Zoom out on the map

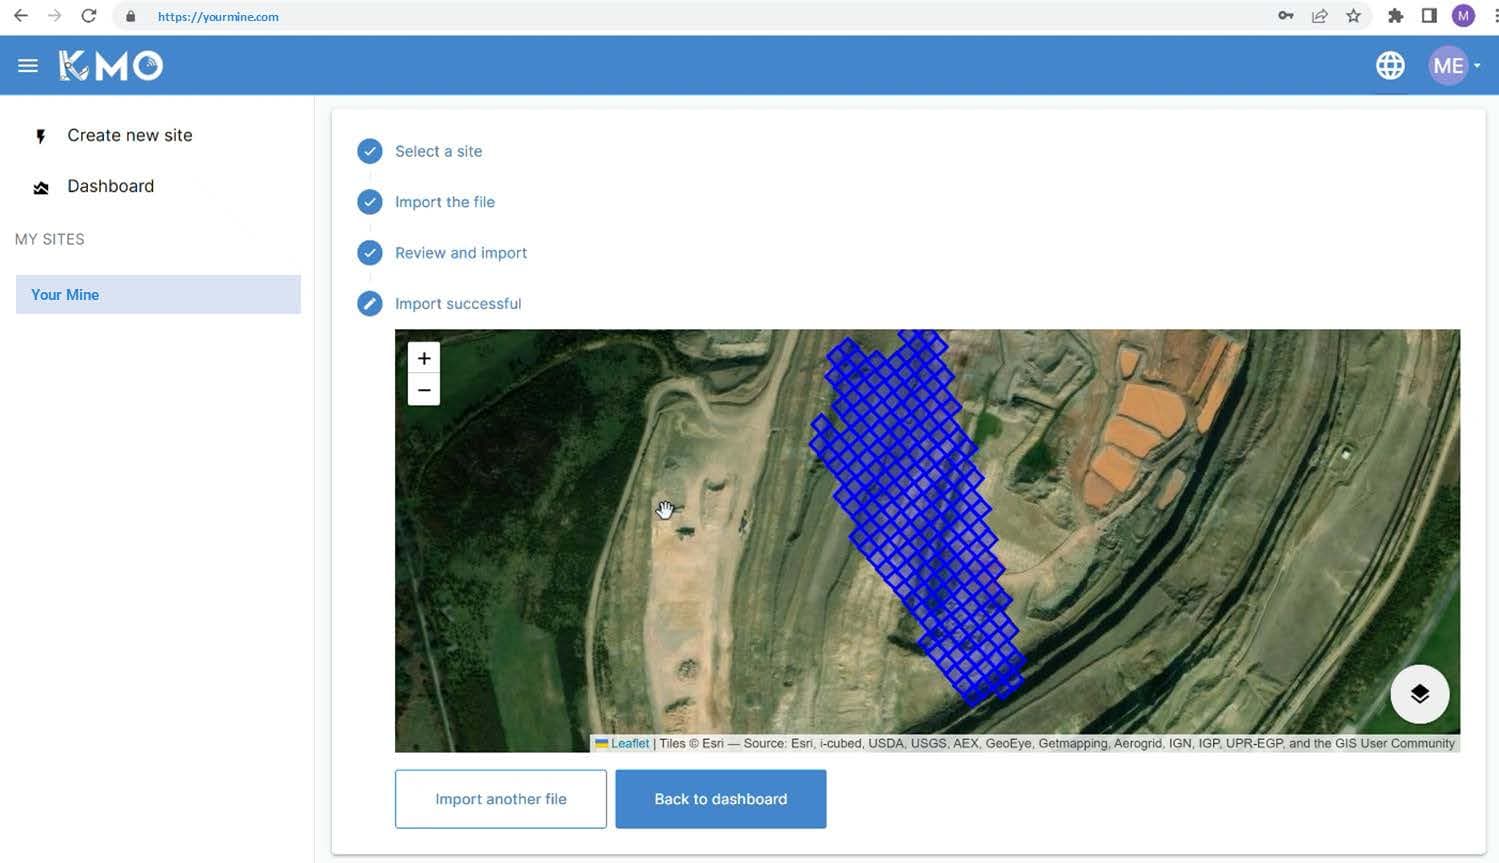[x=424, y=390]
